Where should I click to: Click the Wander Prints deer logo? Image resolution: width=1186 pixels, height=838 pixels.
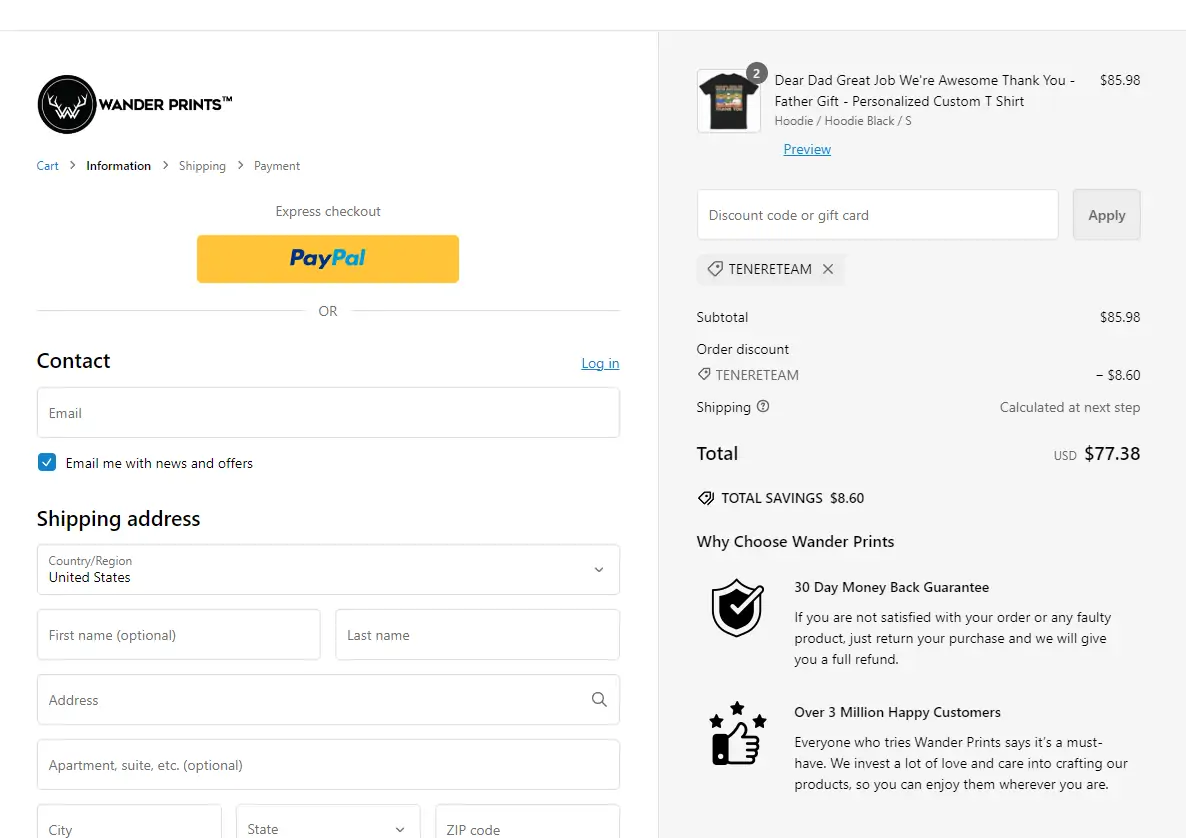[x=66, y=104]
